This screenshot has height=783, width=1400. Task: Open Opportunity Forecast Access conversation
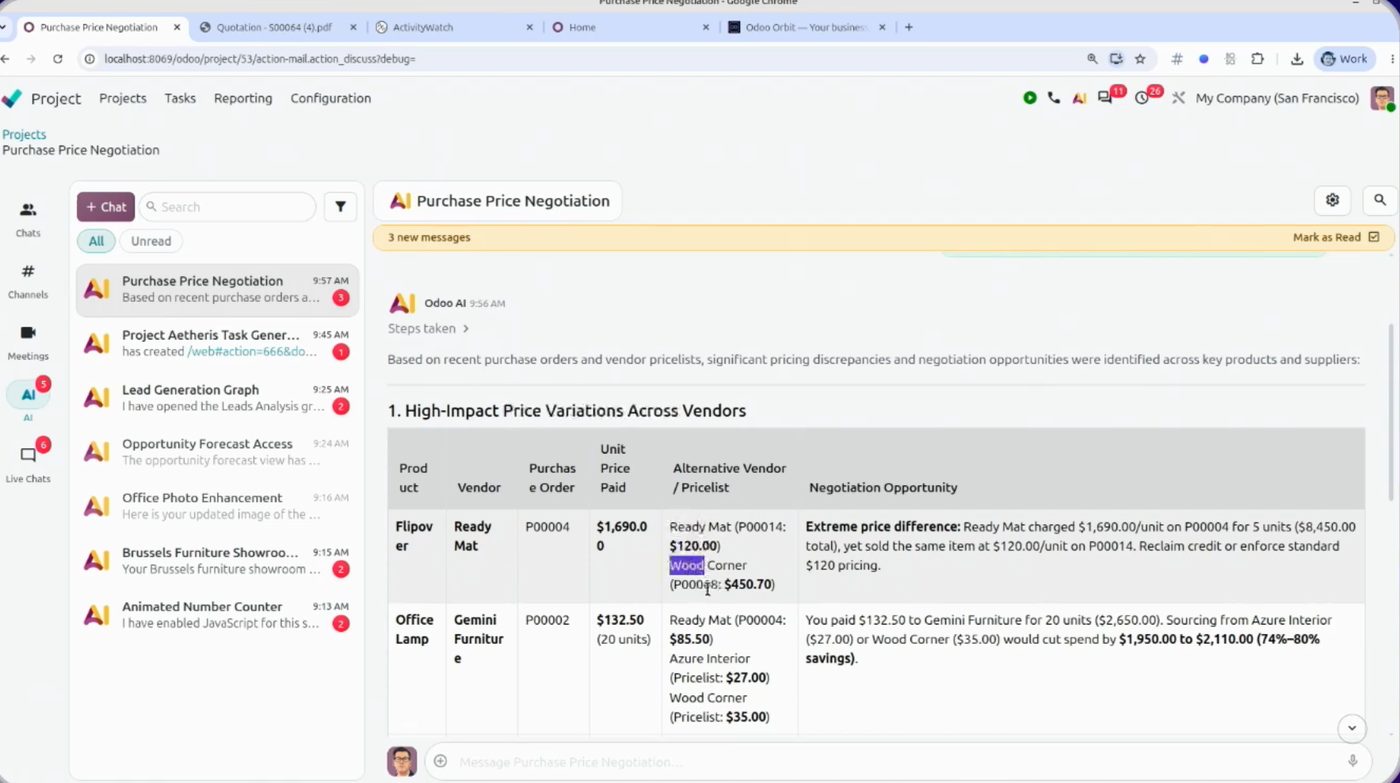(x=217, y=452)
